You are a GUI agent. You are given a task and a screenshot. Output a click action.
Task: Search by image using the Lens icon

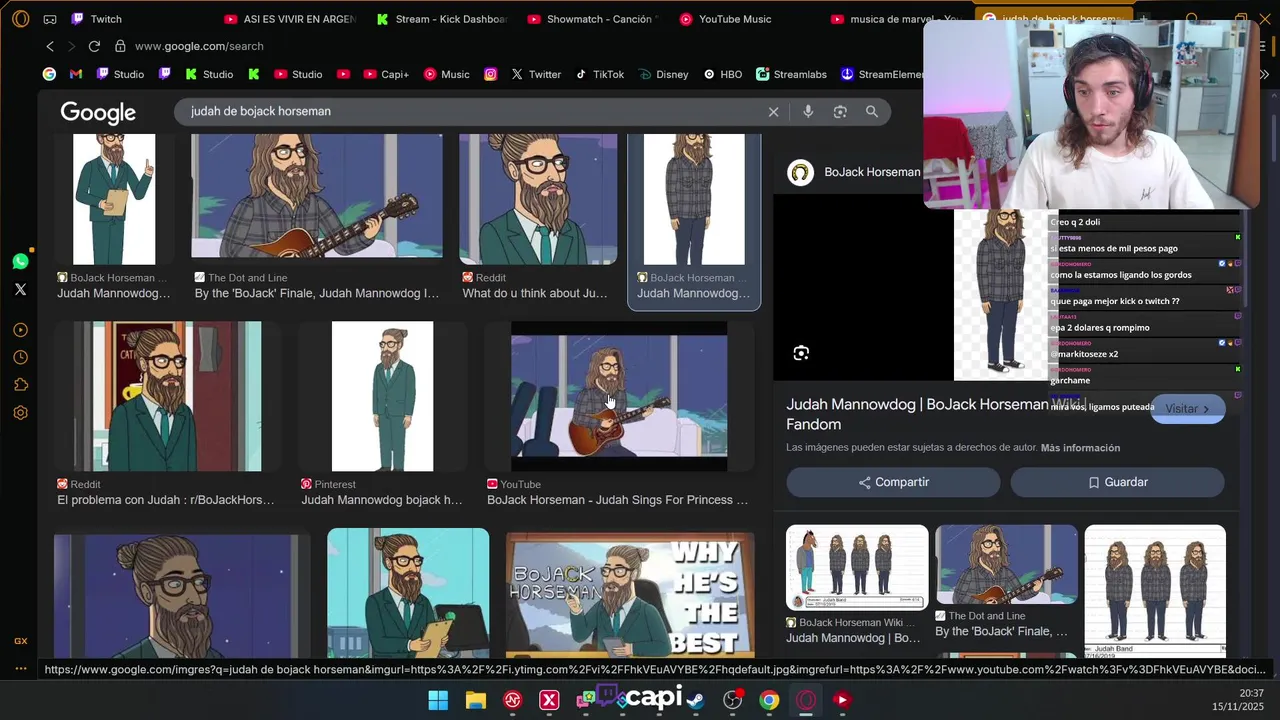[840, 112]
